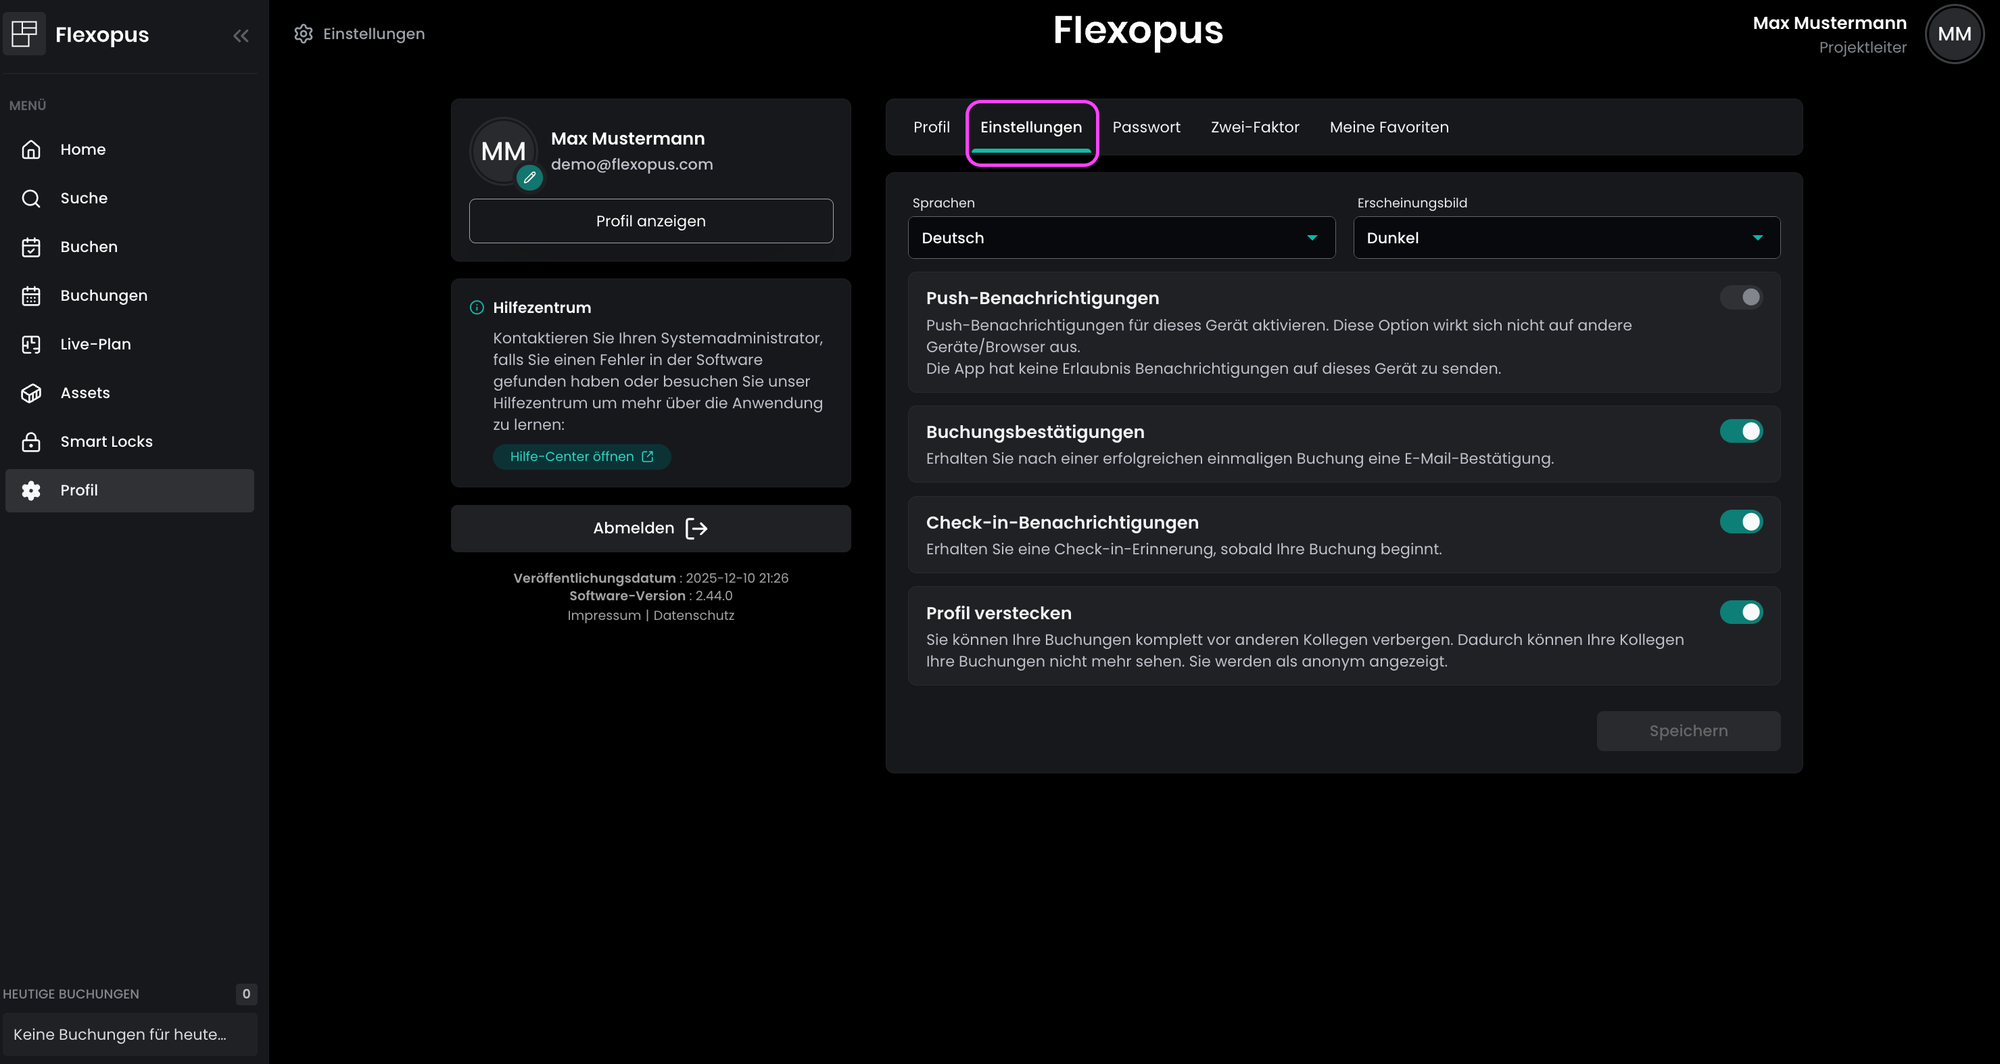Viewport: 2000px width, 1064px height.
Task: Switch to the Passwort tab
Action: (x=1146, y=127)
